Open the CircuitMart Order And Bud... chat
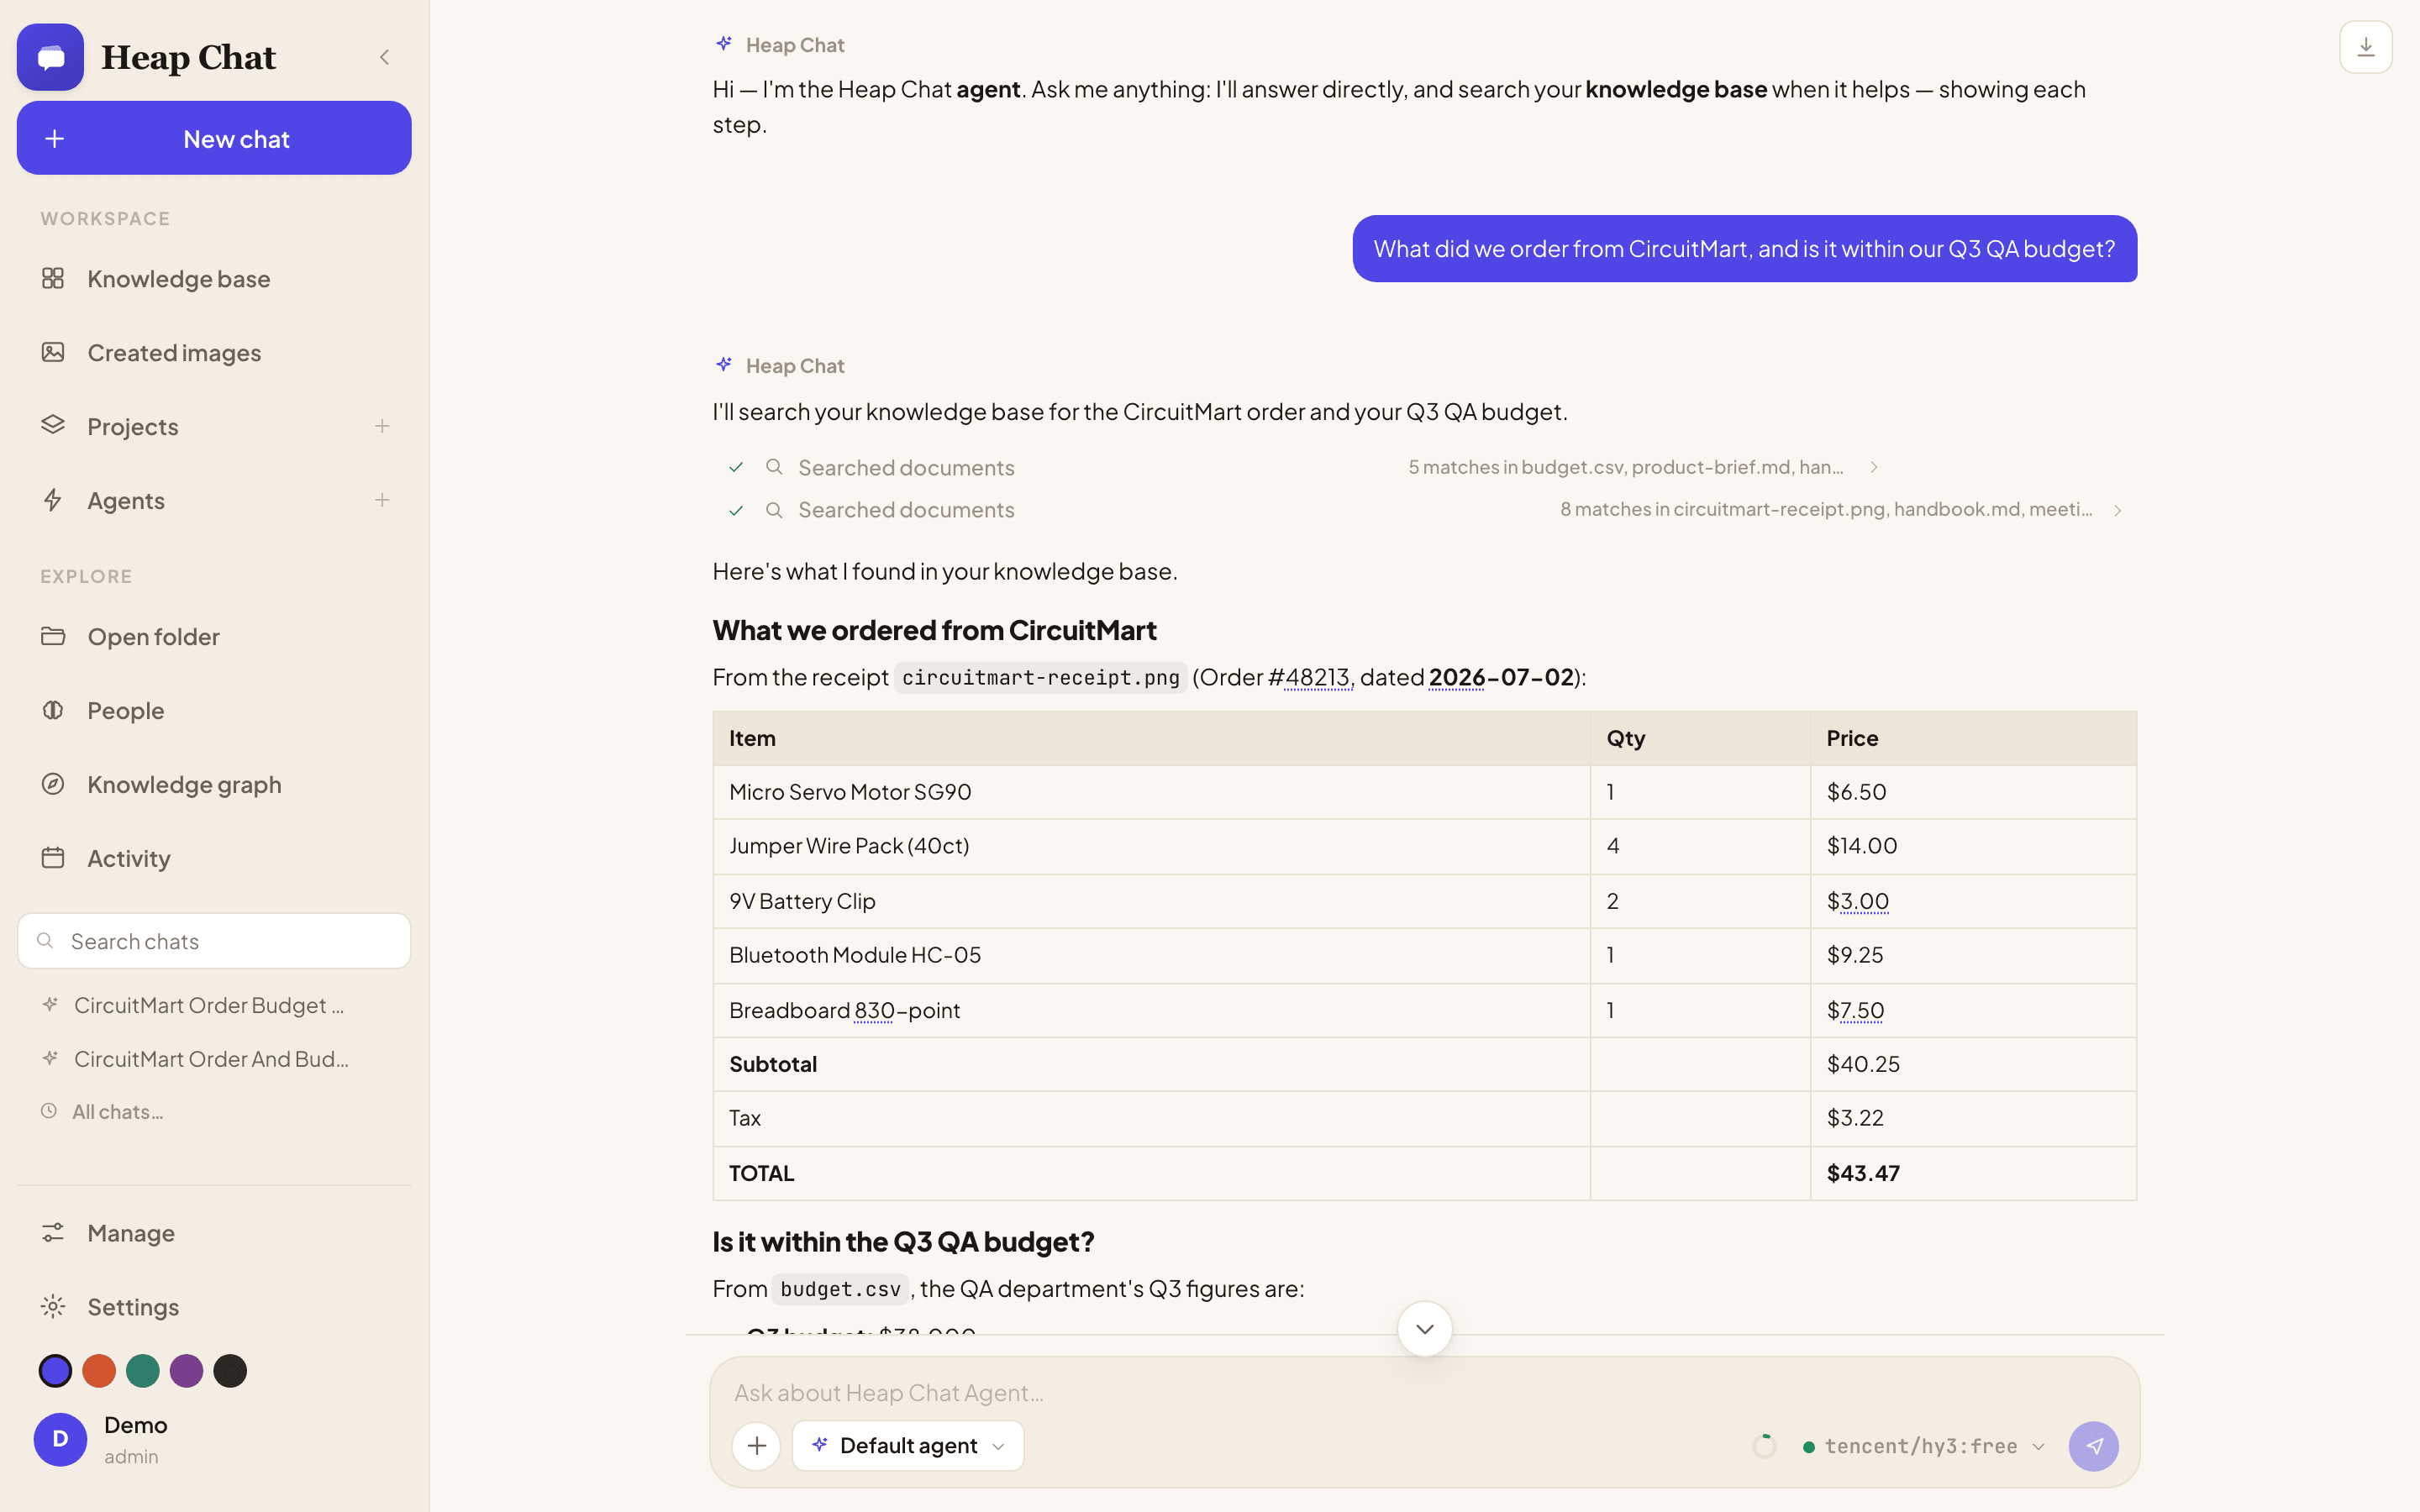This screenshot has width=2420, height=1512. tap(211, 1059)
